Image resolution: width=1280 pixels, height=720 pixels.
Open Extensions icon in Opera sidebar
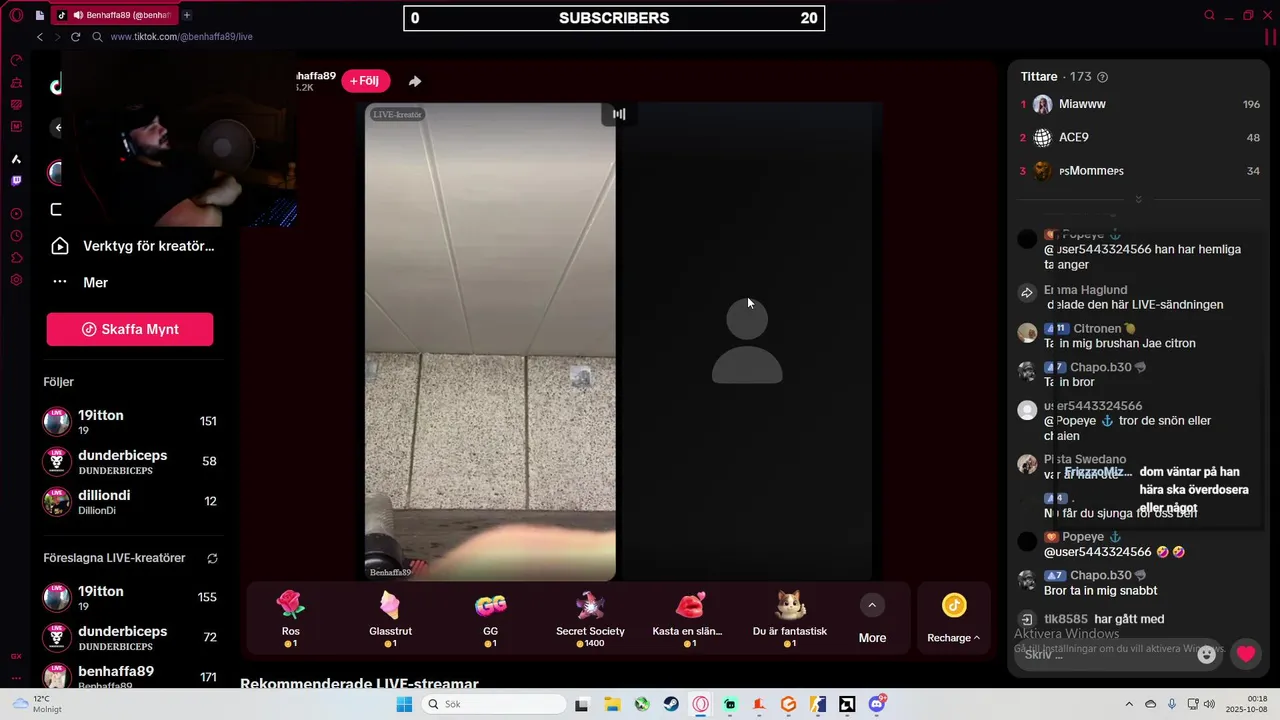(x=16, y=258)
